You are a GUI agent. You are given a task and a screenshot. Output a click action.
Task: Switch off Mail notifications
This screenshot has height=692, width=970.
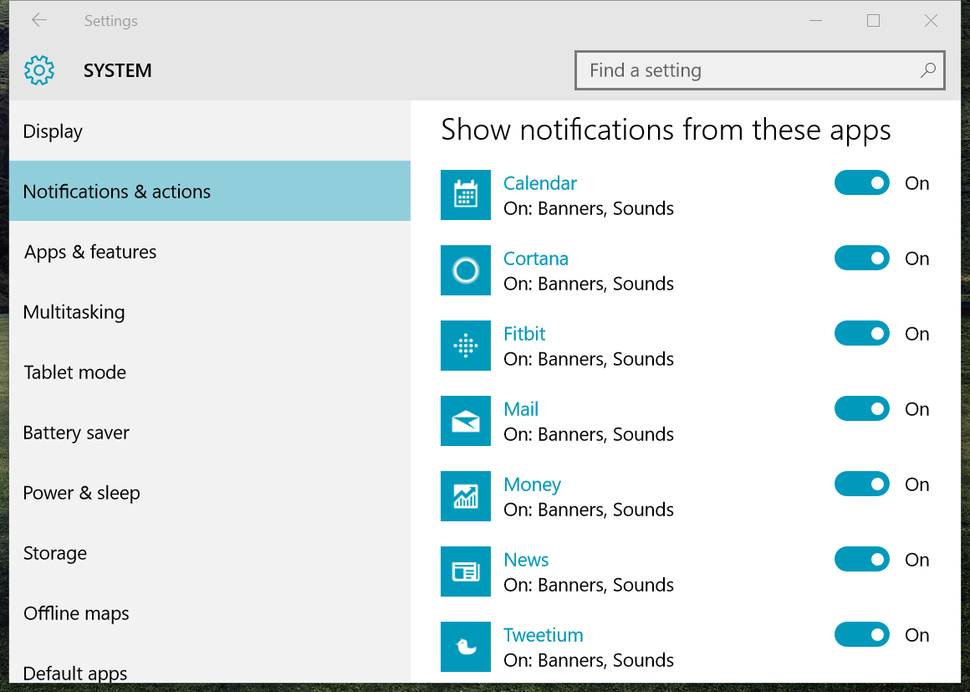click(861, 408)
